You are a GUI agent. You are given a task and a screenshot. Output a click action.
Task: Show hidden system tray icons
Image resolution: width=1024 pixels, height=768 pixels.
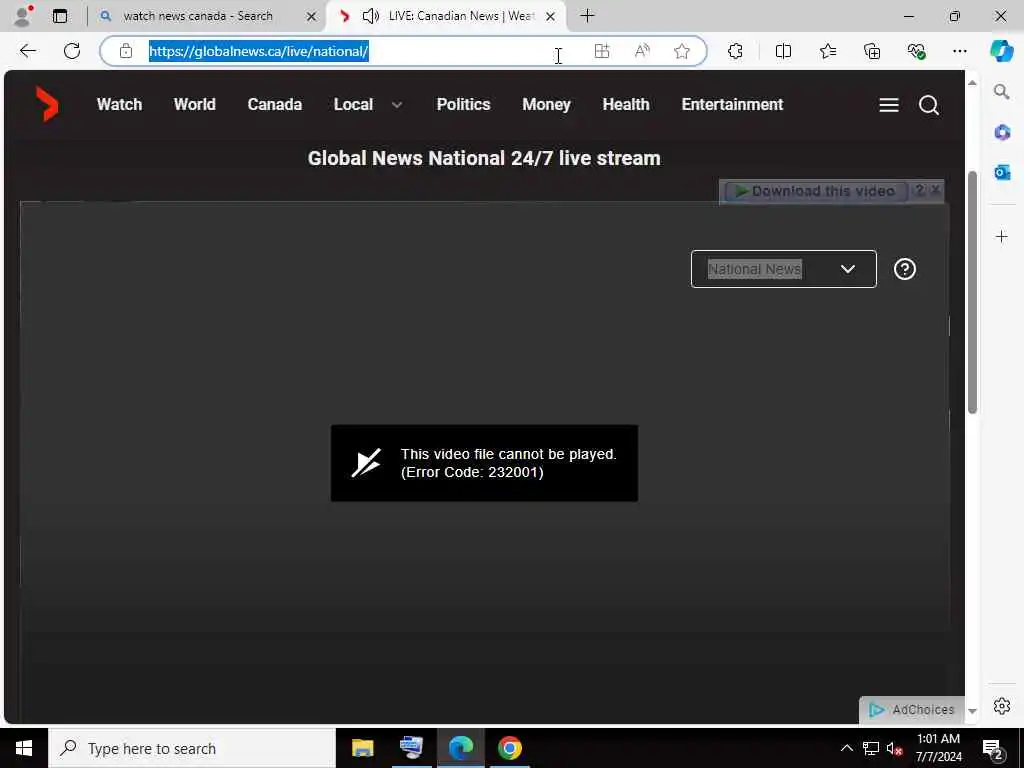[846, 748]
